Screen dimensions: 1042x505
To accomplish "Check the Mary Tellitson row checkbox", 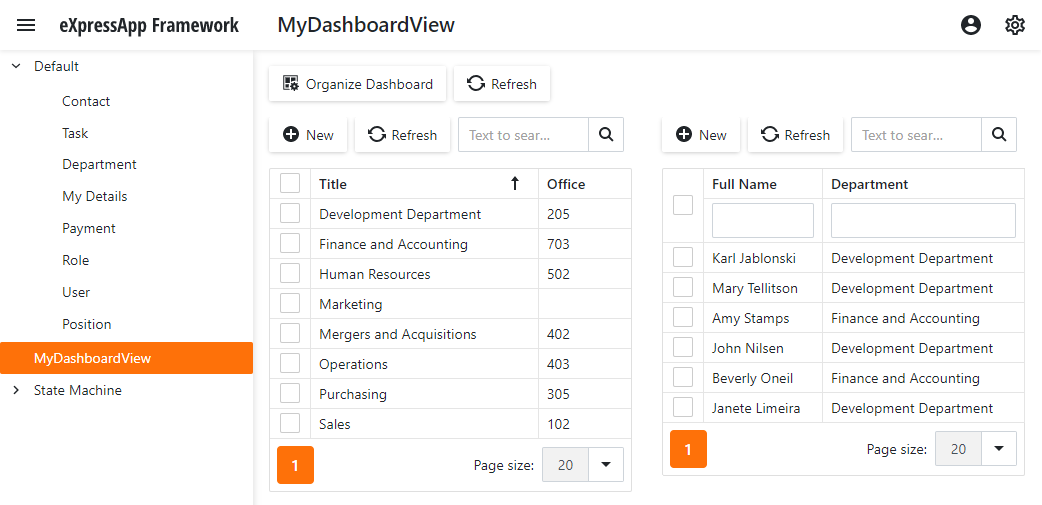I will tap(683, 287).
